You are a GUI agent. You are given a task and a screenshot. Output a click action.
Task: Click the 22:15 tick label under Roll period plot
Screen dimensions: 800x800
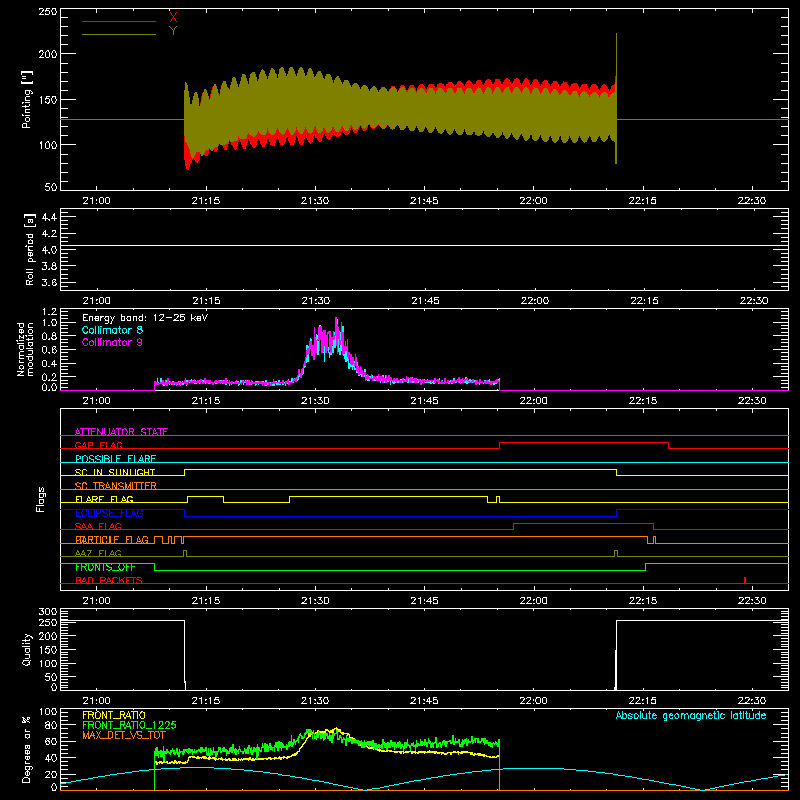click(x=644, y=301)
